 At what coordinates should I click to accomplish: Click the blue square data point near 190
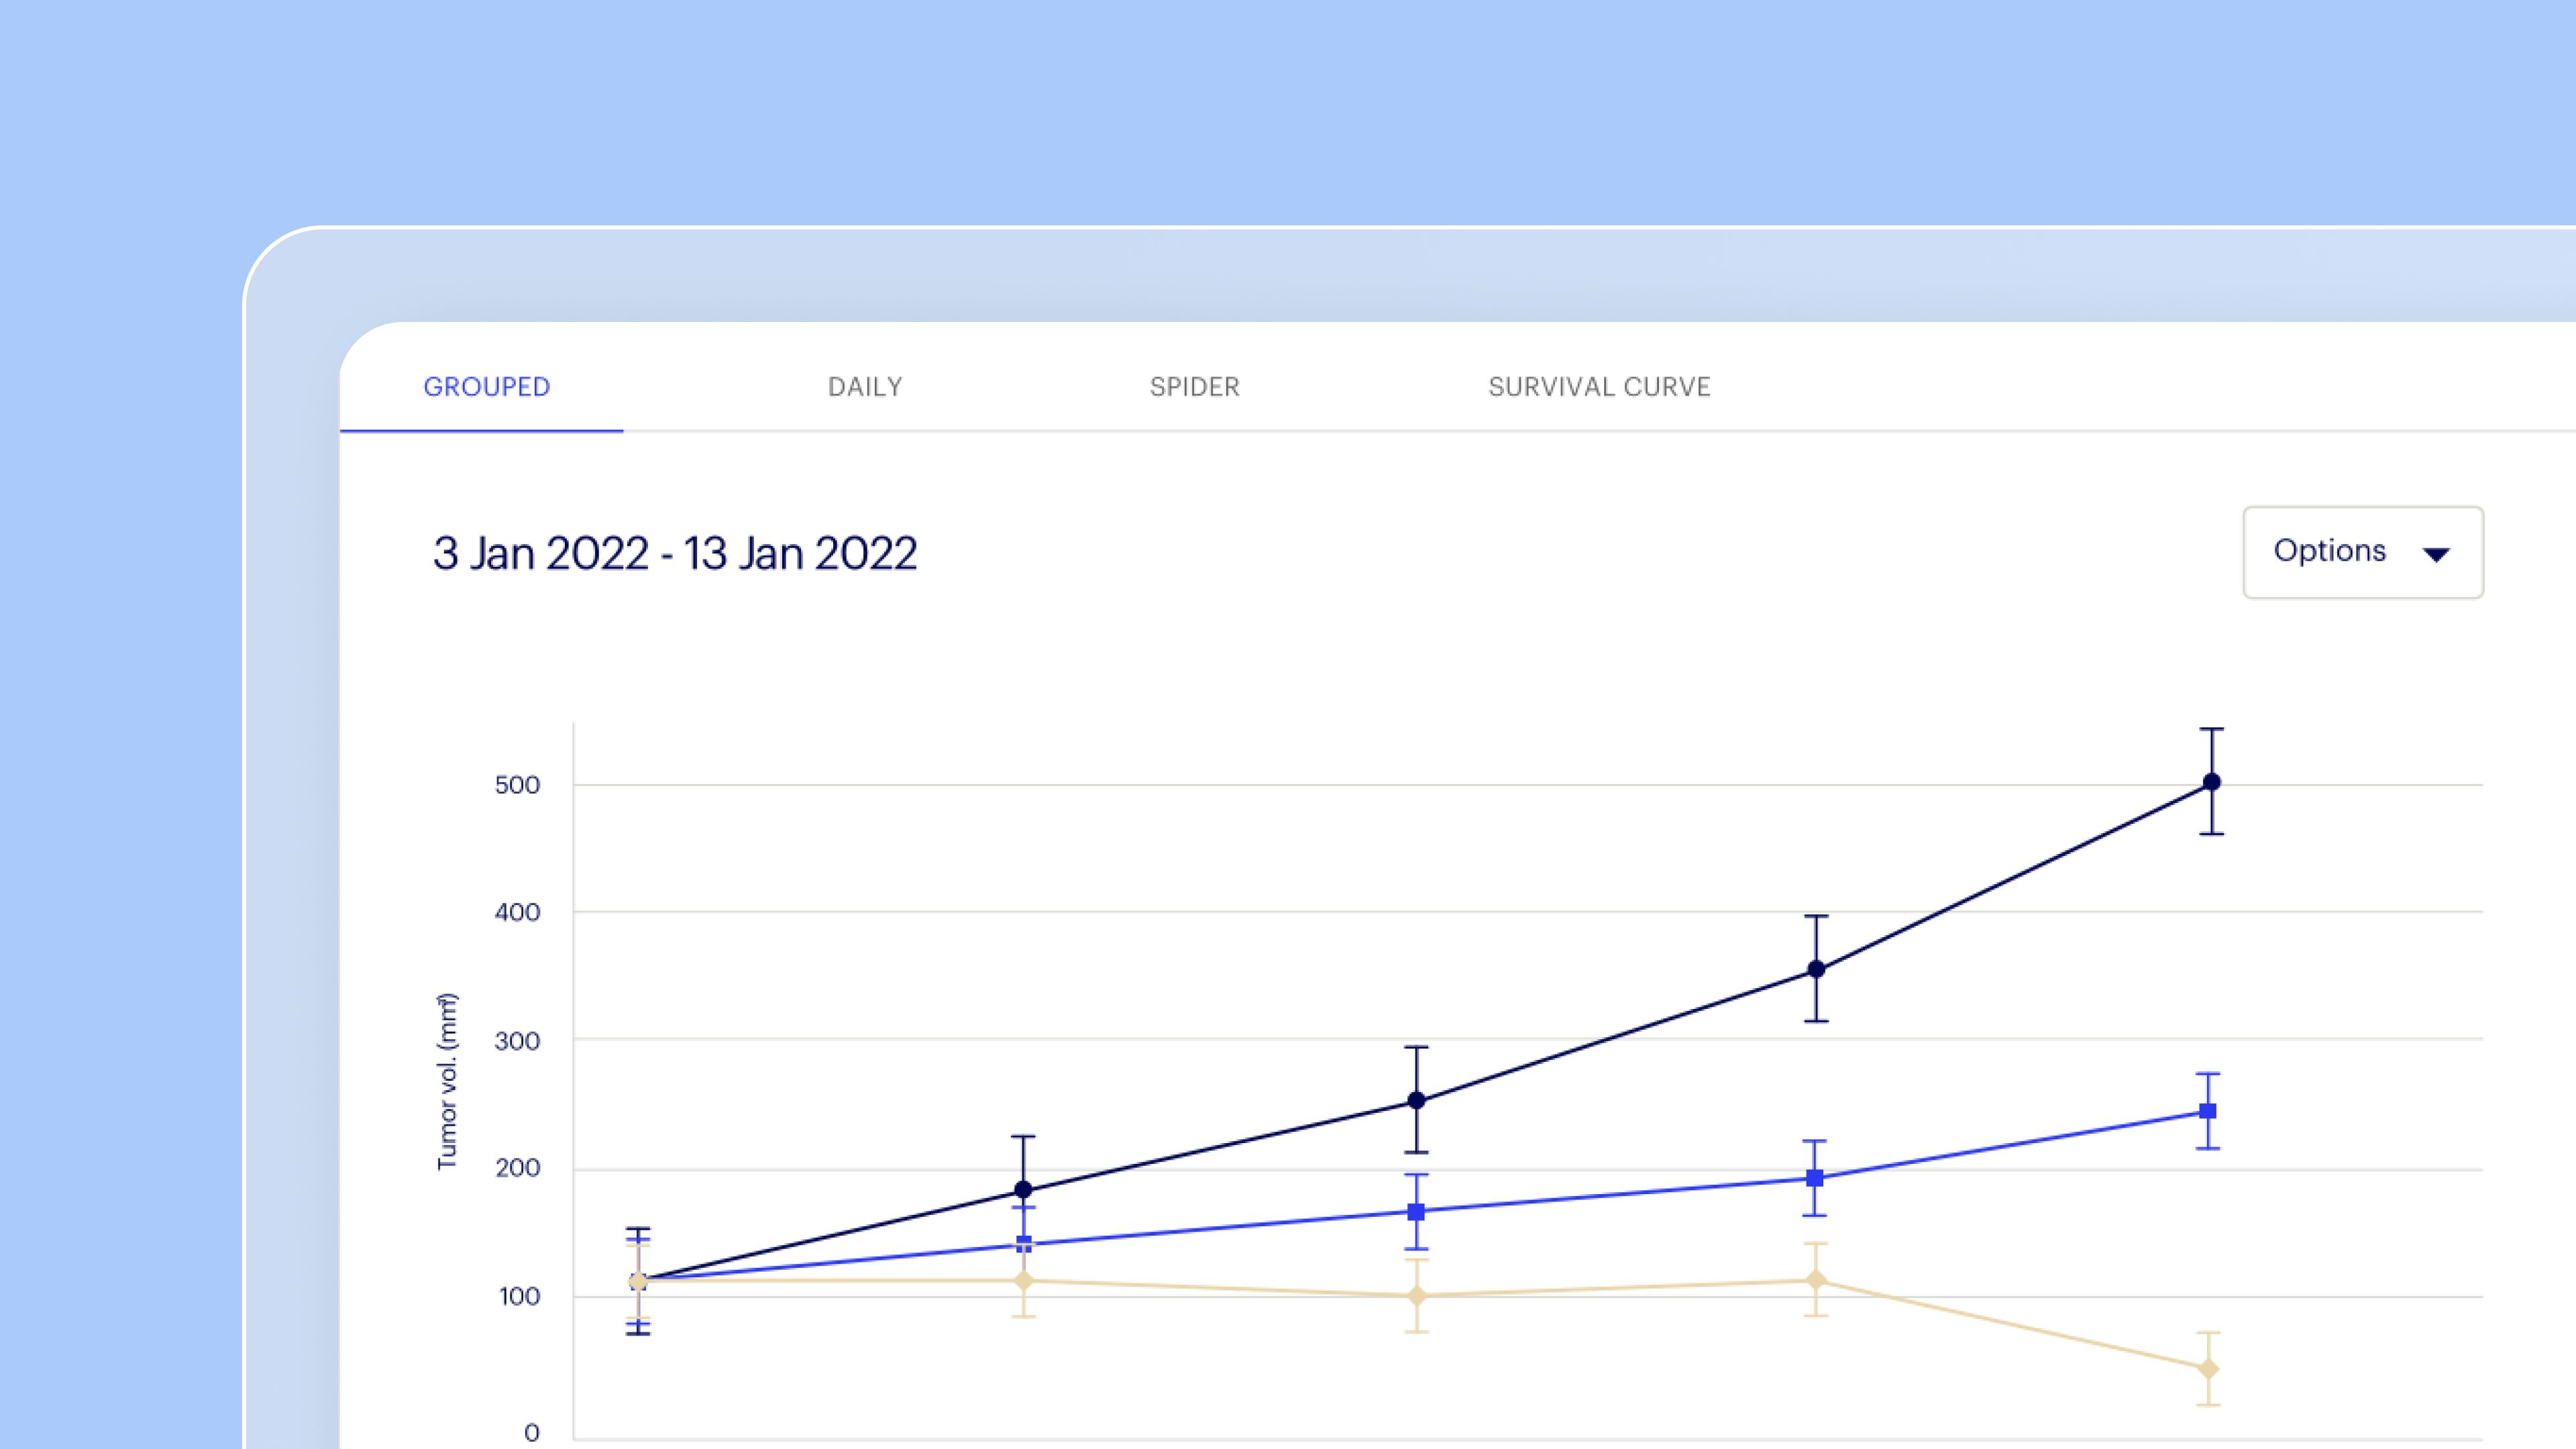coord(1815,1178)
